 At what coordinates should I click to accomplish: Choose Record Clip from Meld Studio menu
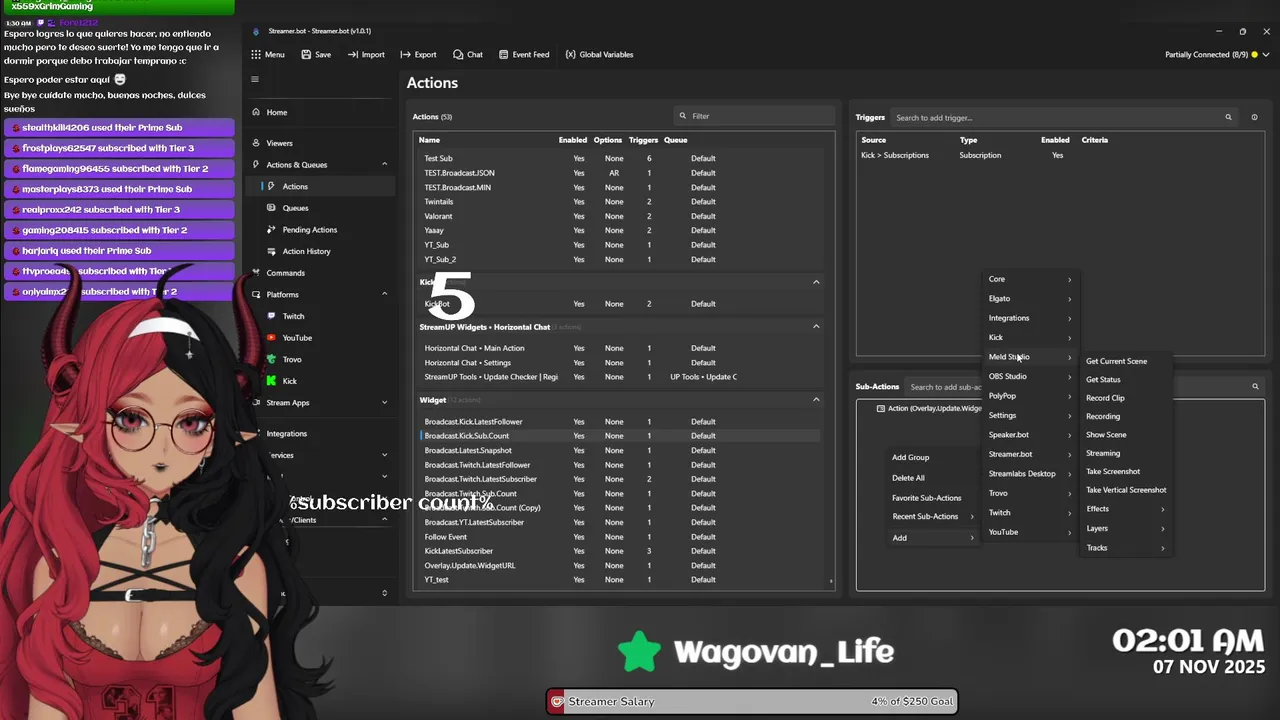click(x=1105, y=398)
